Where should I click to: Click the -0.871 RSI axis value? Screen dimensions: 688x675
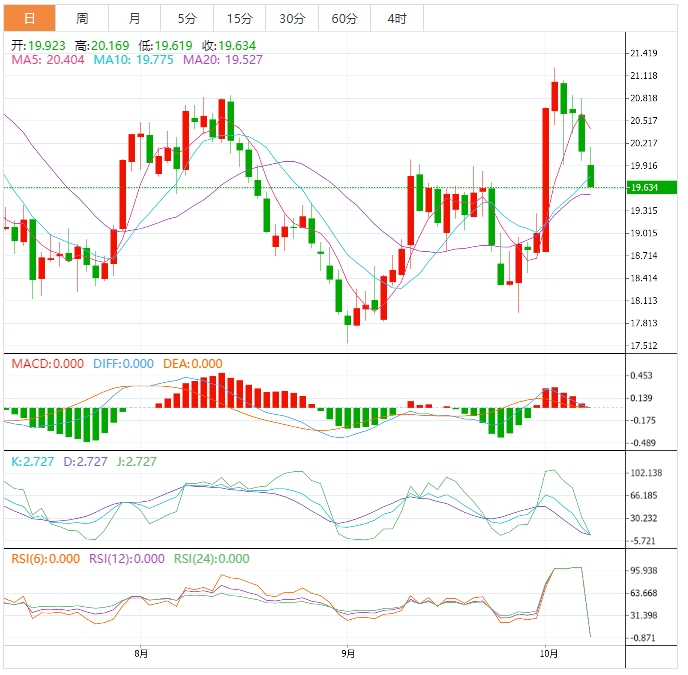(642, 638)
